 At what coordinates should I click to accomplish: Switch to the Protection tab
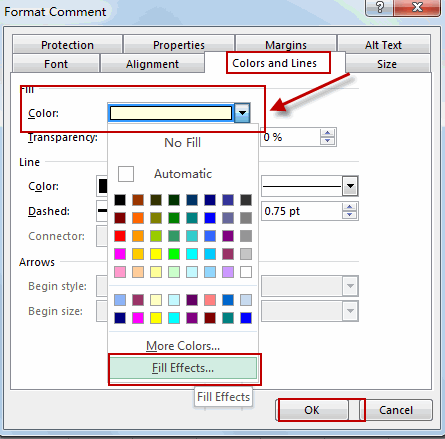[67, 45]
